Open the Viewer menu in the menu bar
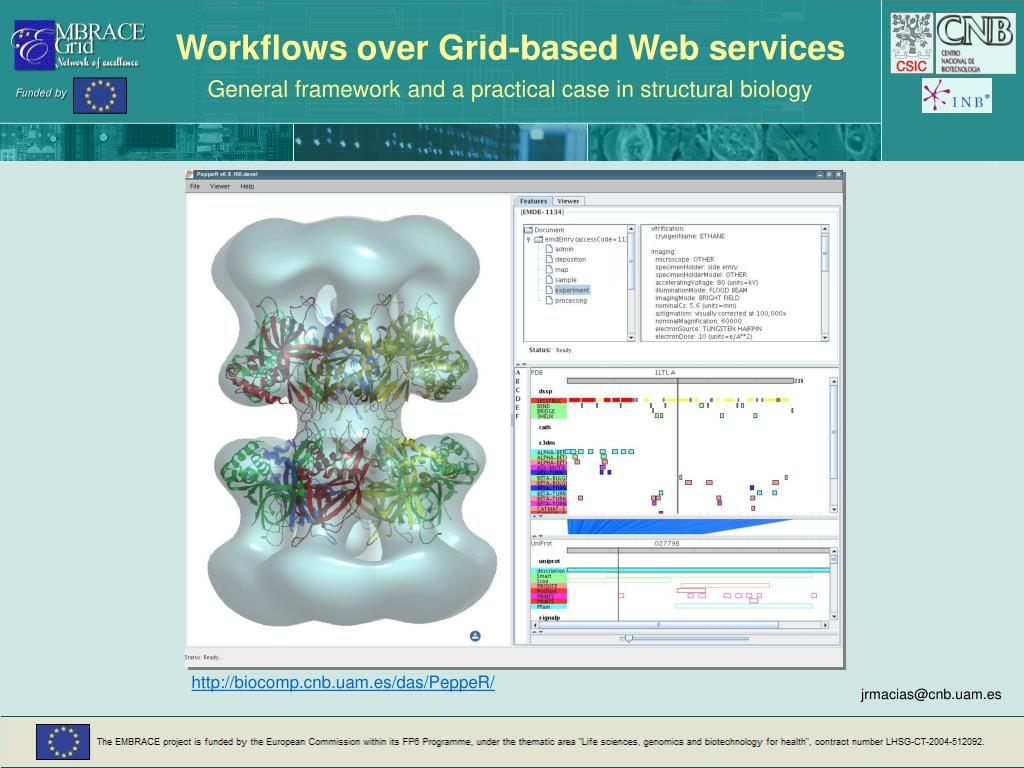1024x768 pixels. (x=219, y=186)
